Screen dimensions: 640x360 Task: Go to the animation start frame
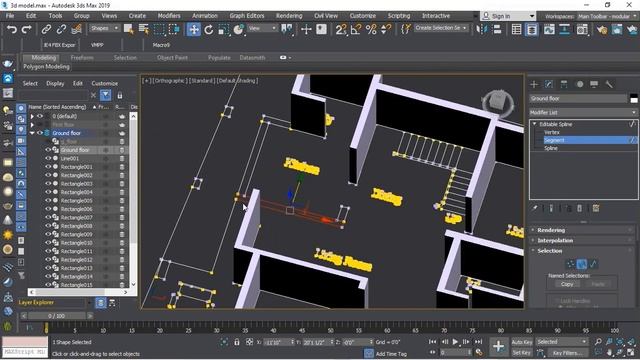433,342
